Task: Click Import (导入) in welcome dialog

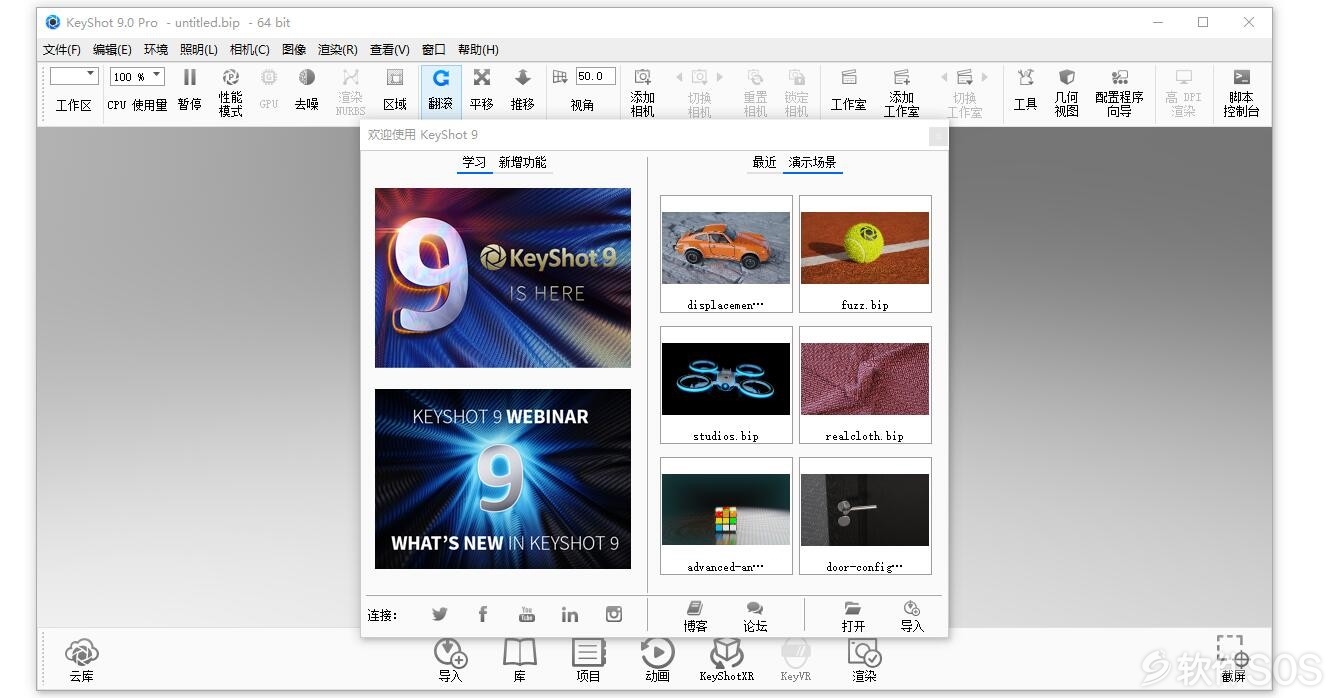Action: click(912, 616)
